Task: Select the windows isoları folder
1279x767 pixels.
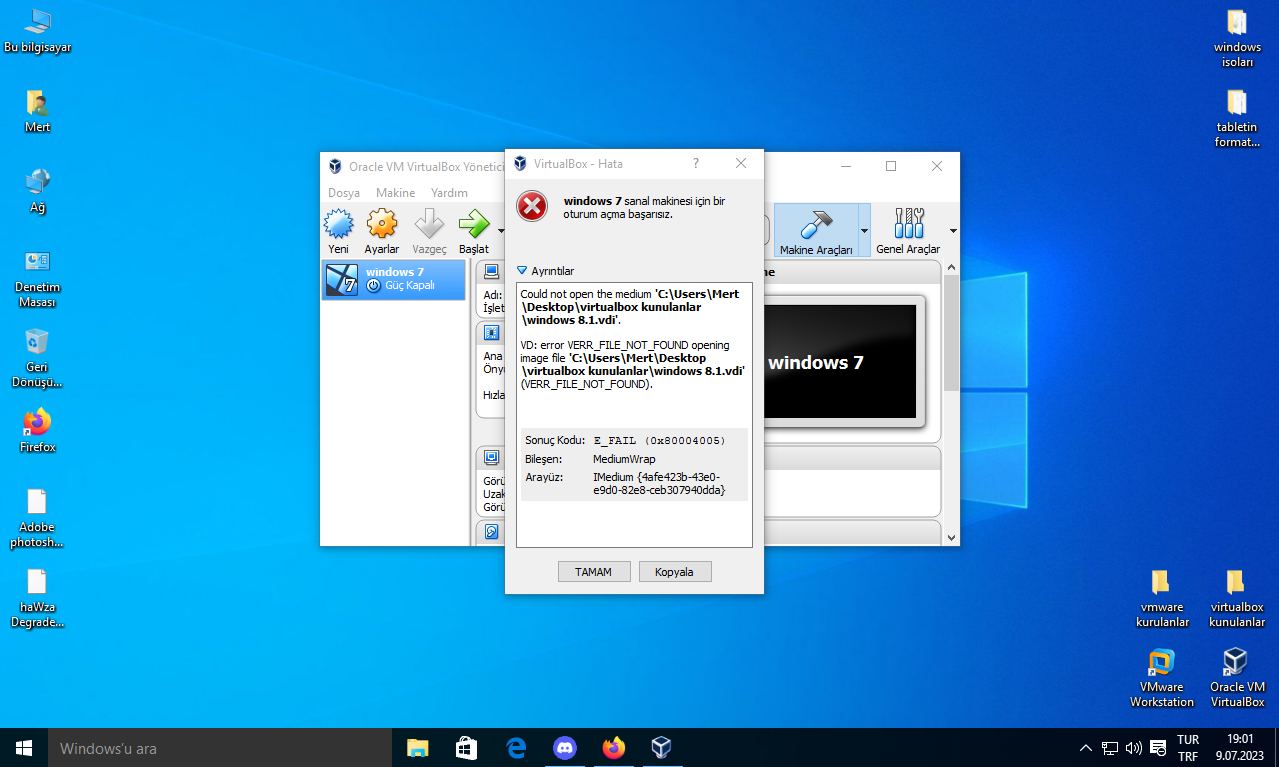Action: pos(1237,38)
